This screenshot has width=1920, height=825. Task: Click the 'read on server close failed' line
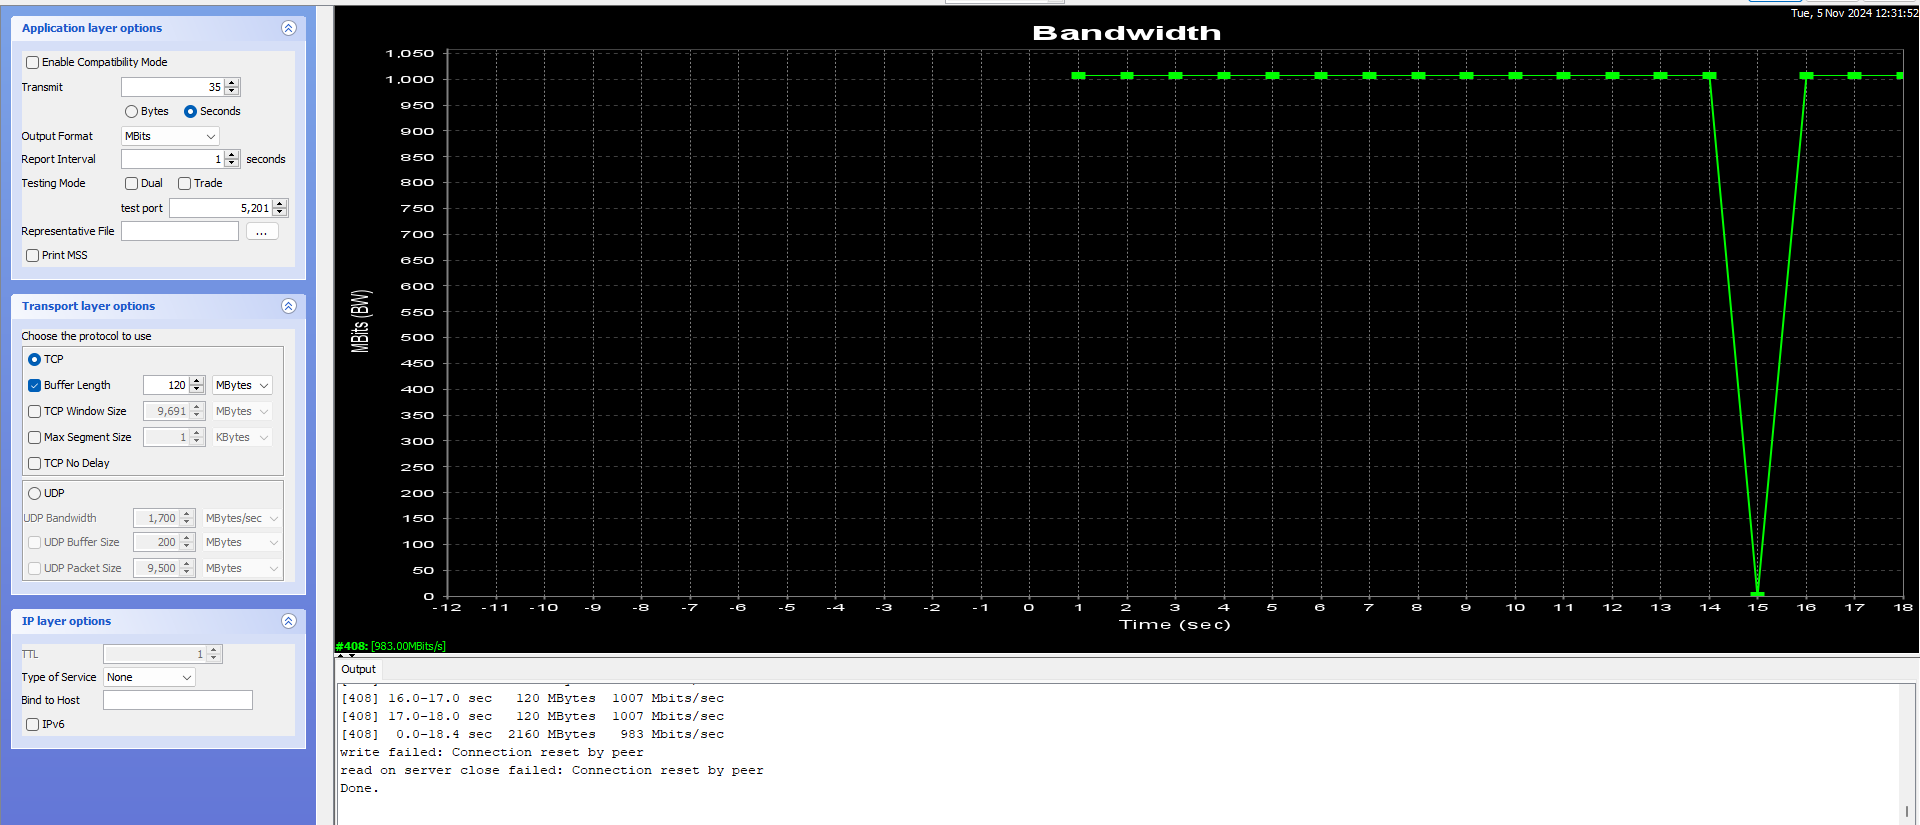pos(552,770)
